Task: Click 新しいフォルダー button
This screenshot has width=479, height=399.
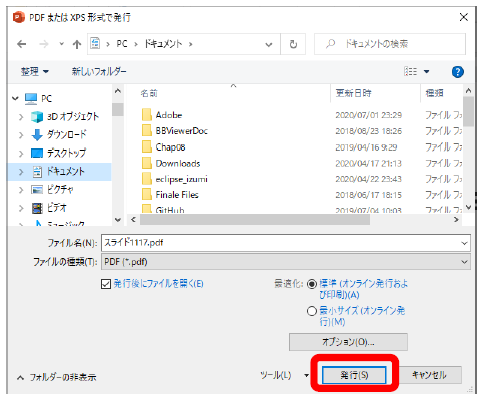Action: 99,71
